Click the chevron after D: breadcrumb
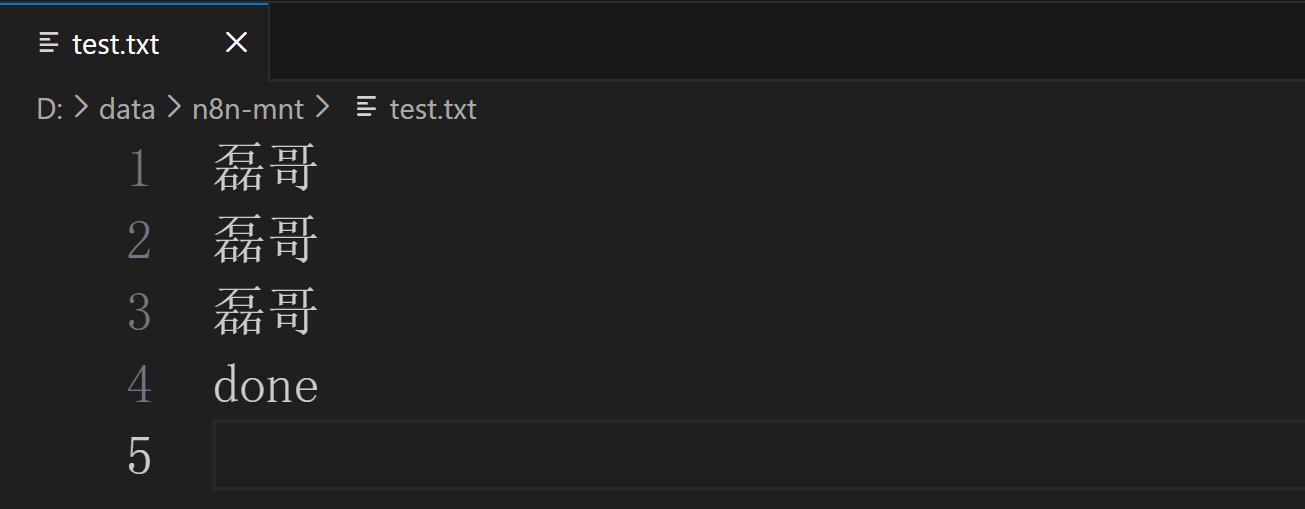This screenshot has height=509, width=1305. pos(81,108)
